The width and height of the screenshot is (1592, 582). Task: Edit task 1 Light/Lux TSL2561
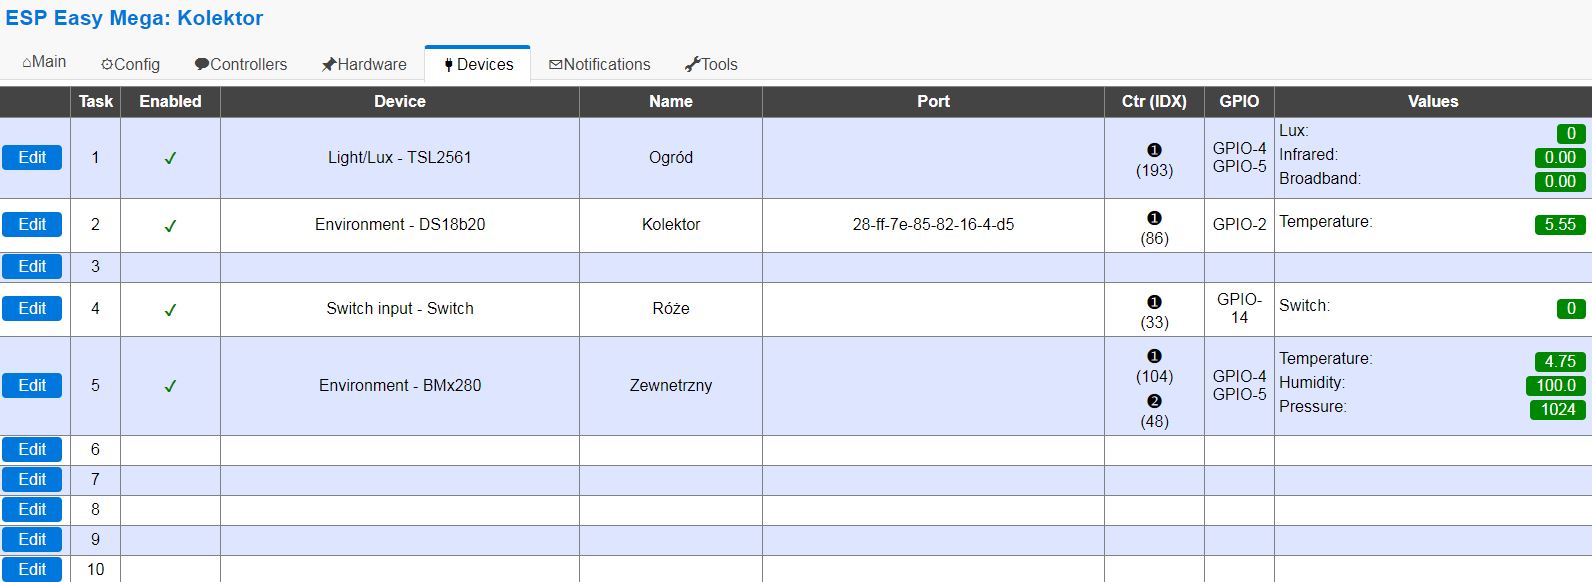click(32, 157)
